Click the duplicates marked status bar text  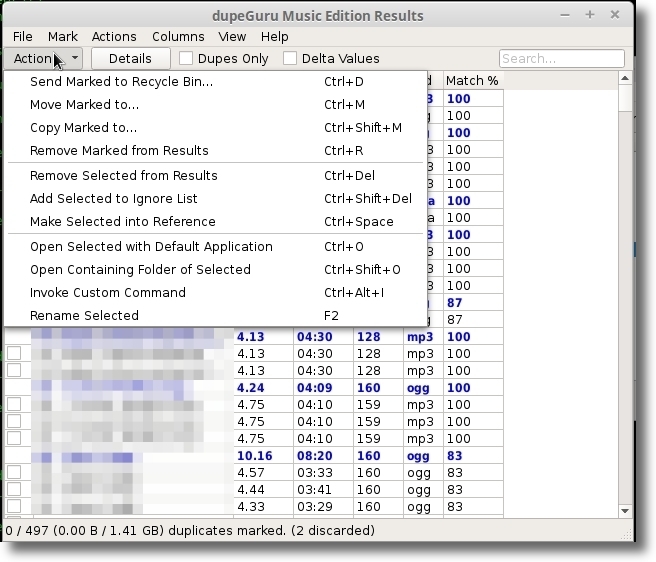190,531
